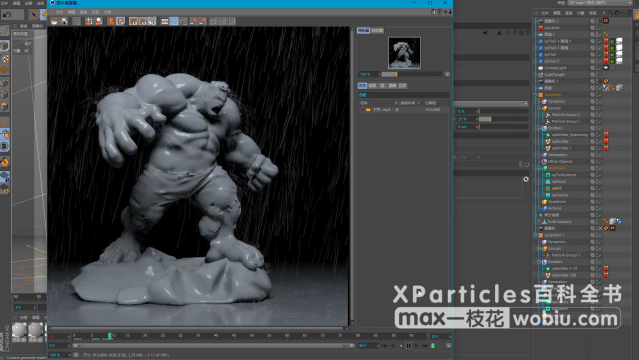Adjust the navigator zoom slider
This screenshot has height=360, width=639.
[412, 74]
